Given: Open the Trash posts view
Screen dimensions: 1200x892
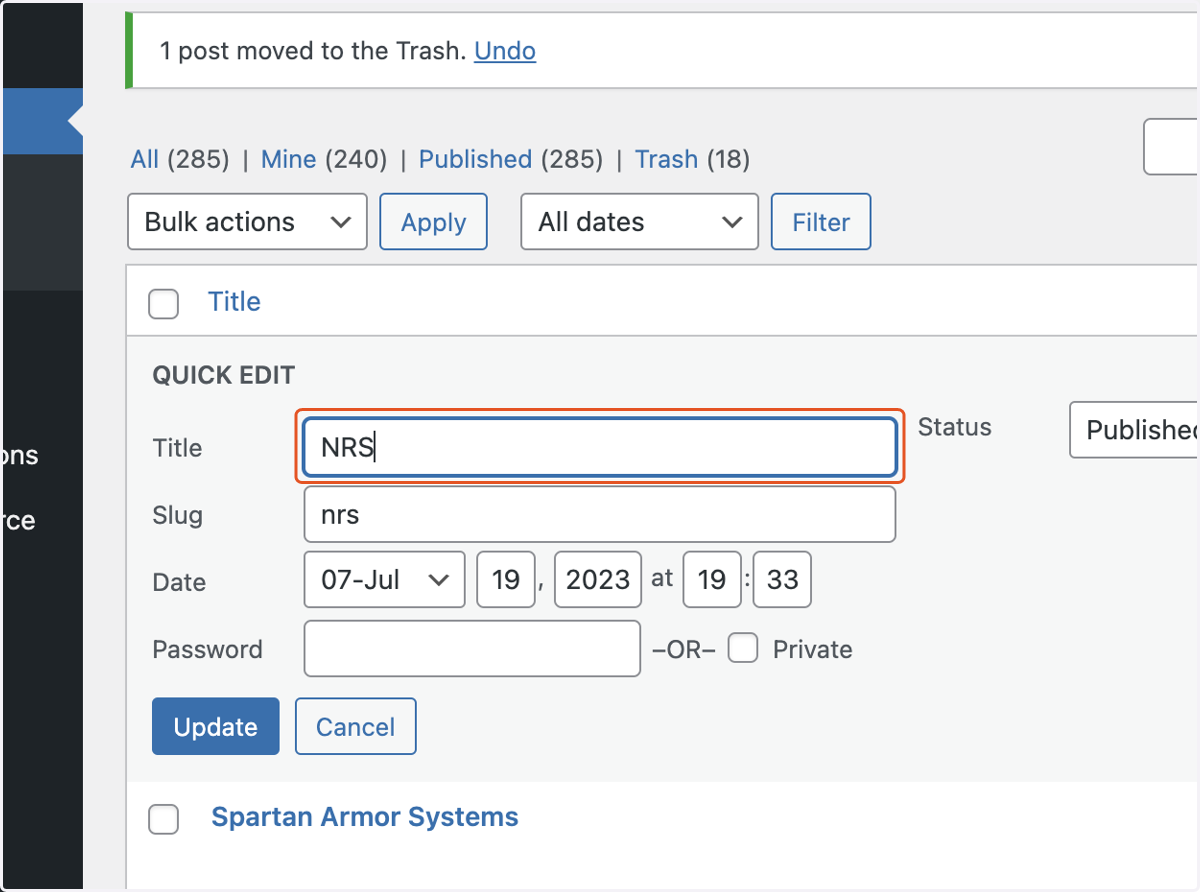Looking at the screenshot, I should tap(666, 159).
